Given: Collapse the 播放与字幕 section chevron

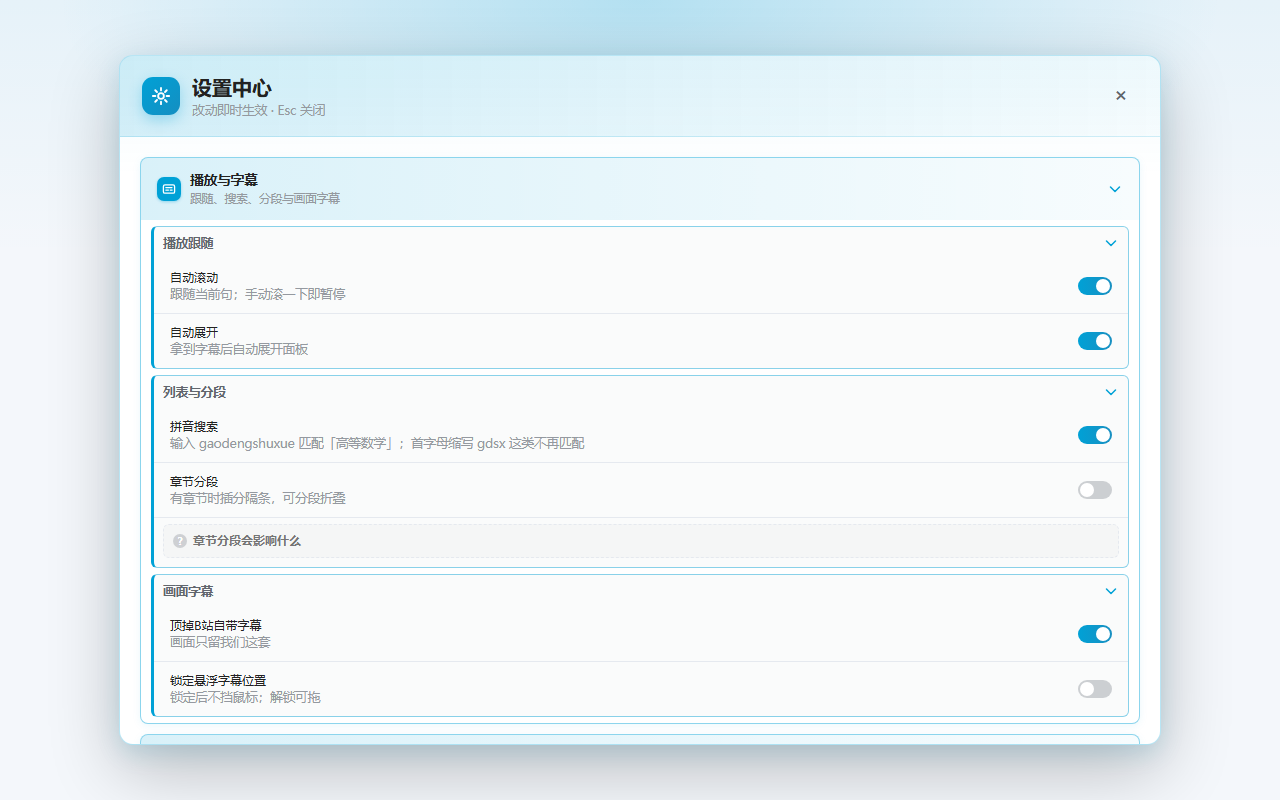Looking at the screenshot, I should click(1115, 189).
